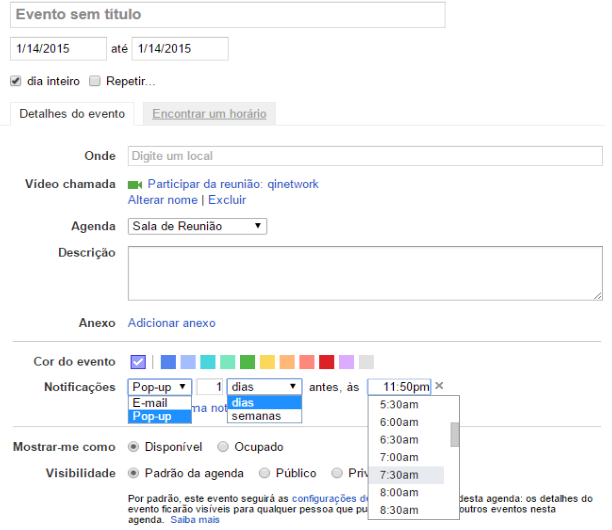Viewport: 612px width, 530px height.
Task: Click the time list scrollbar thumb
Action: 455,434
